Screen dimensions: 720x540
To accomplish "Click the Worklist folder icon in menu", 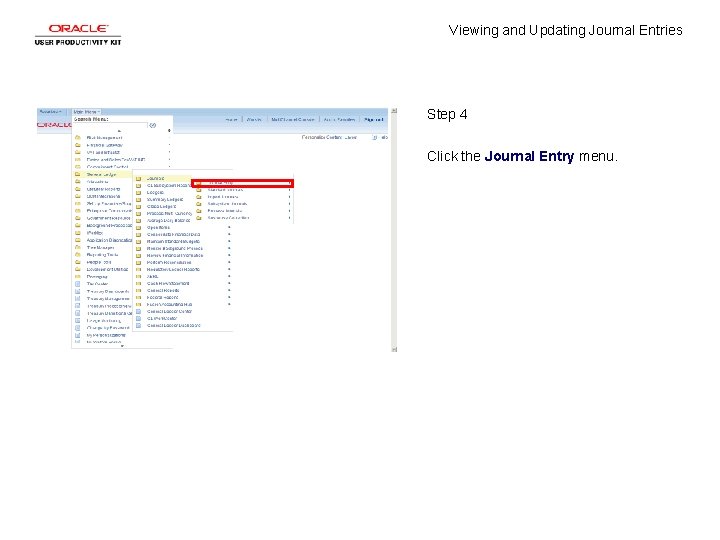I will tap(78, 233).
